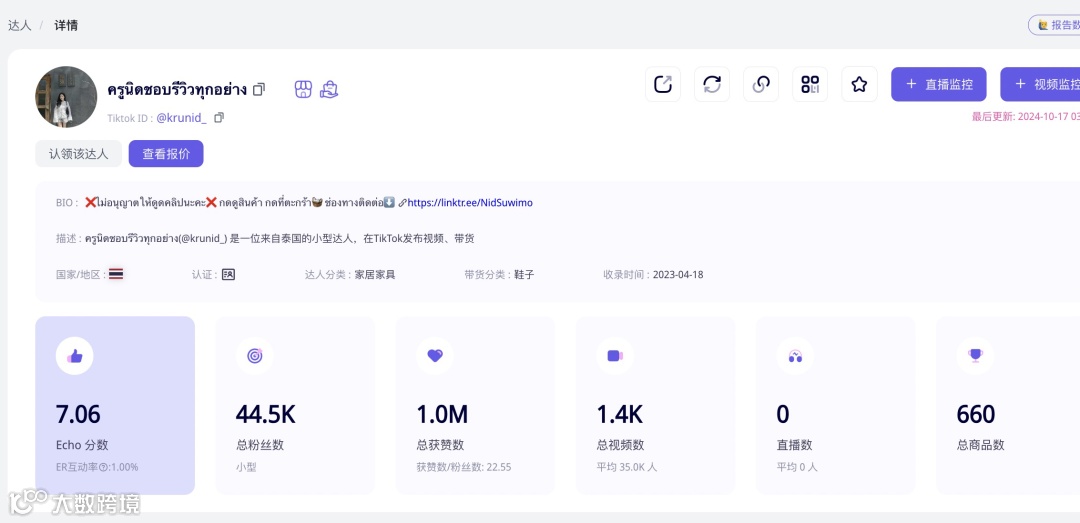Click the 视频监控 button
This screenshot has width=1080, height=523.
(x=1040, y=84)
